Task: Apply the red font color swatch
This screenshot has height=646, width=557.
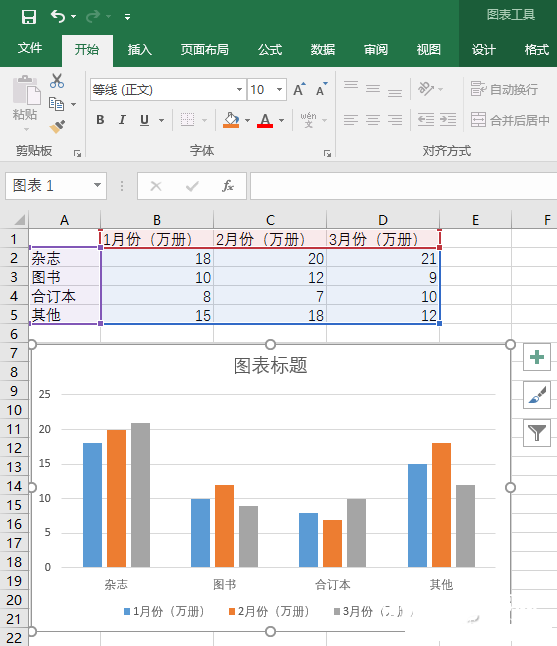Action: point(265,120)
